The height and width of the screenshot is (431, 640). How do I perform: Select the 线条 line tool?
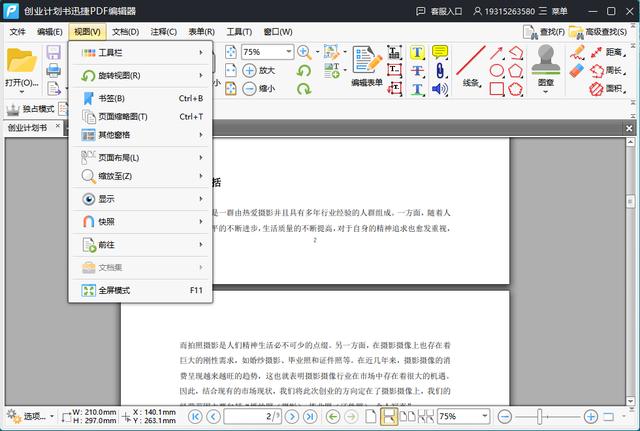(471, 67)
